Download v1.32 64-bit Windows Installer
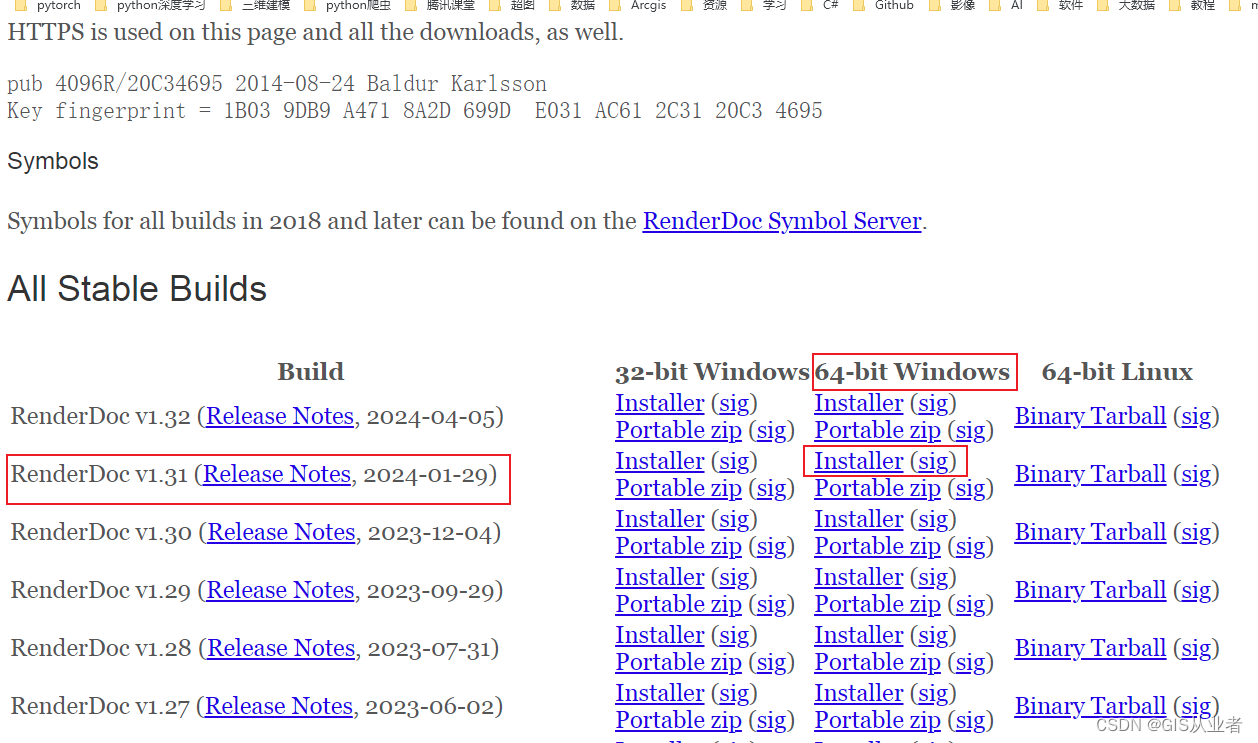This screenshot has height=743, width=1258. (x=859, y=403)
